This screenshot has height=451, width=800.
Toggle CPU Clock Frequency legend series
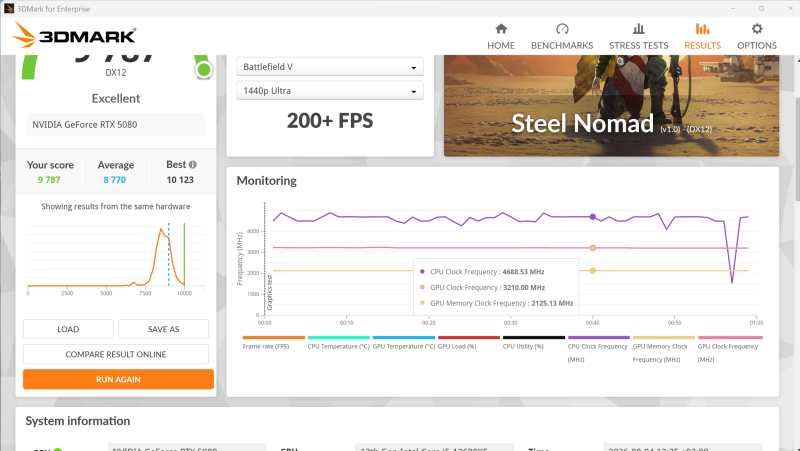(x=598, y=349)
